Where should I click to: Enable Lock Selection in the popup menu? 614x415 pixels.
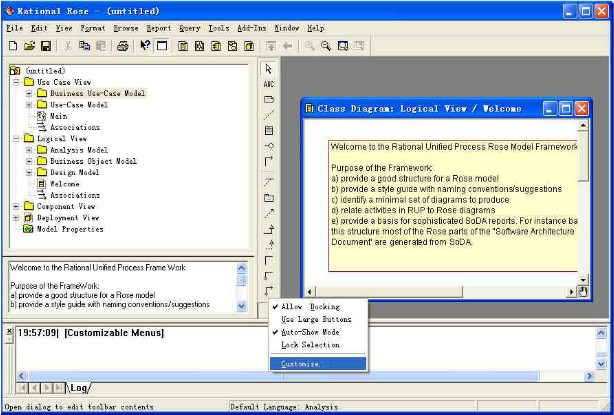[x=318, y=345]
